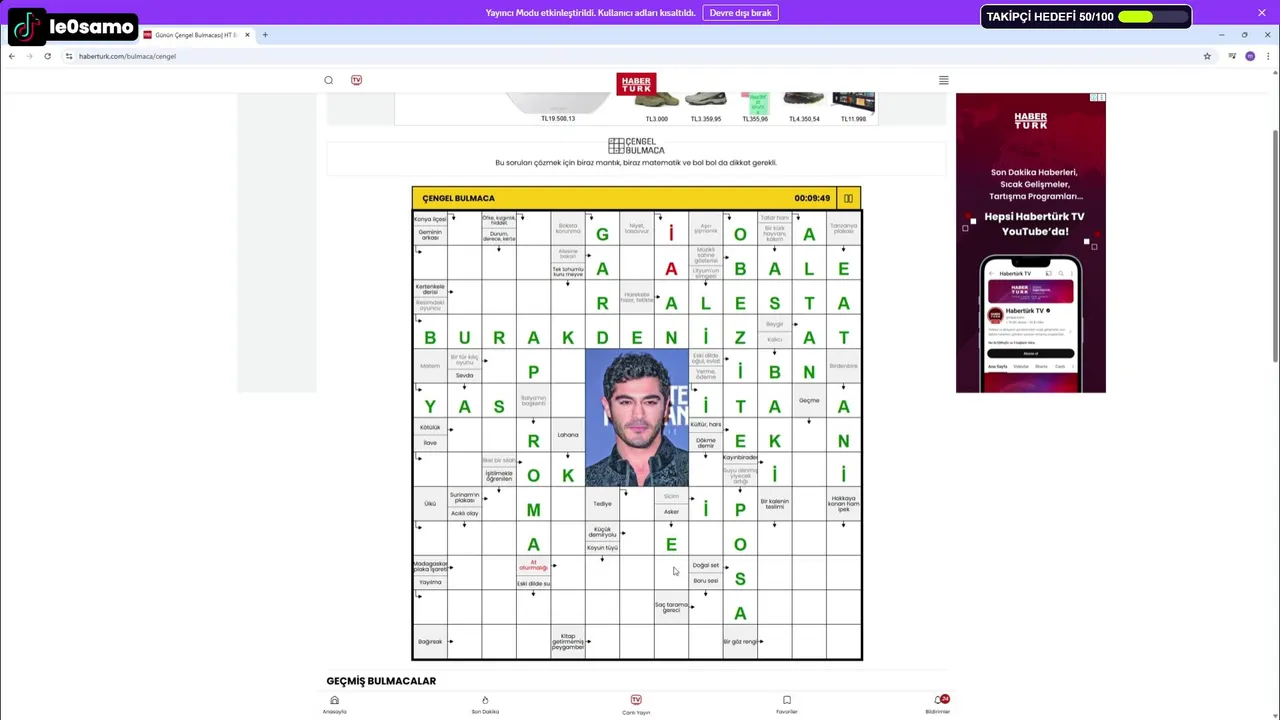
Task: Open Canlı Yayın in bottom navigation
Action: click(x=636, y=705)
